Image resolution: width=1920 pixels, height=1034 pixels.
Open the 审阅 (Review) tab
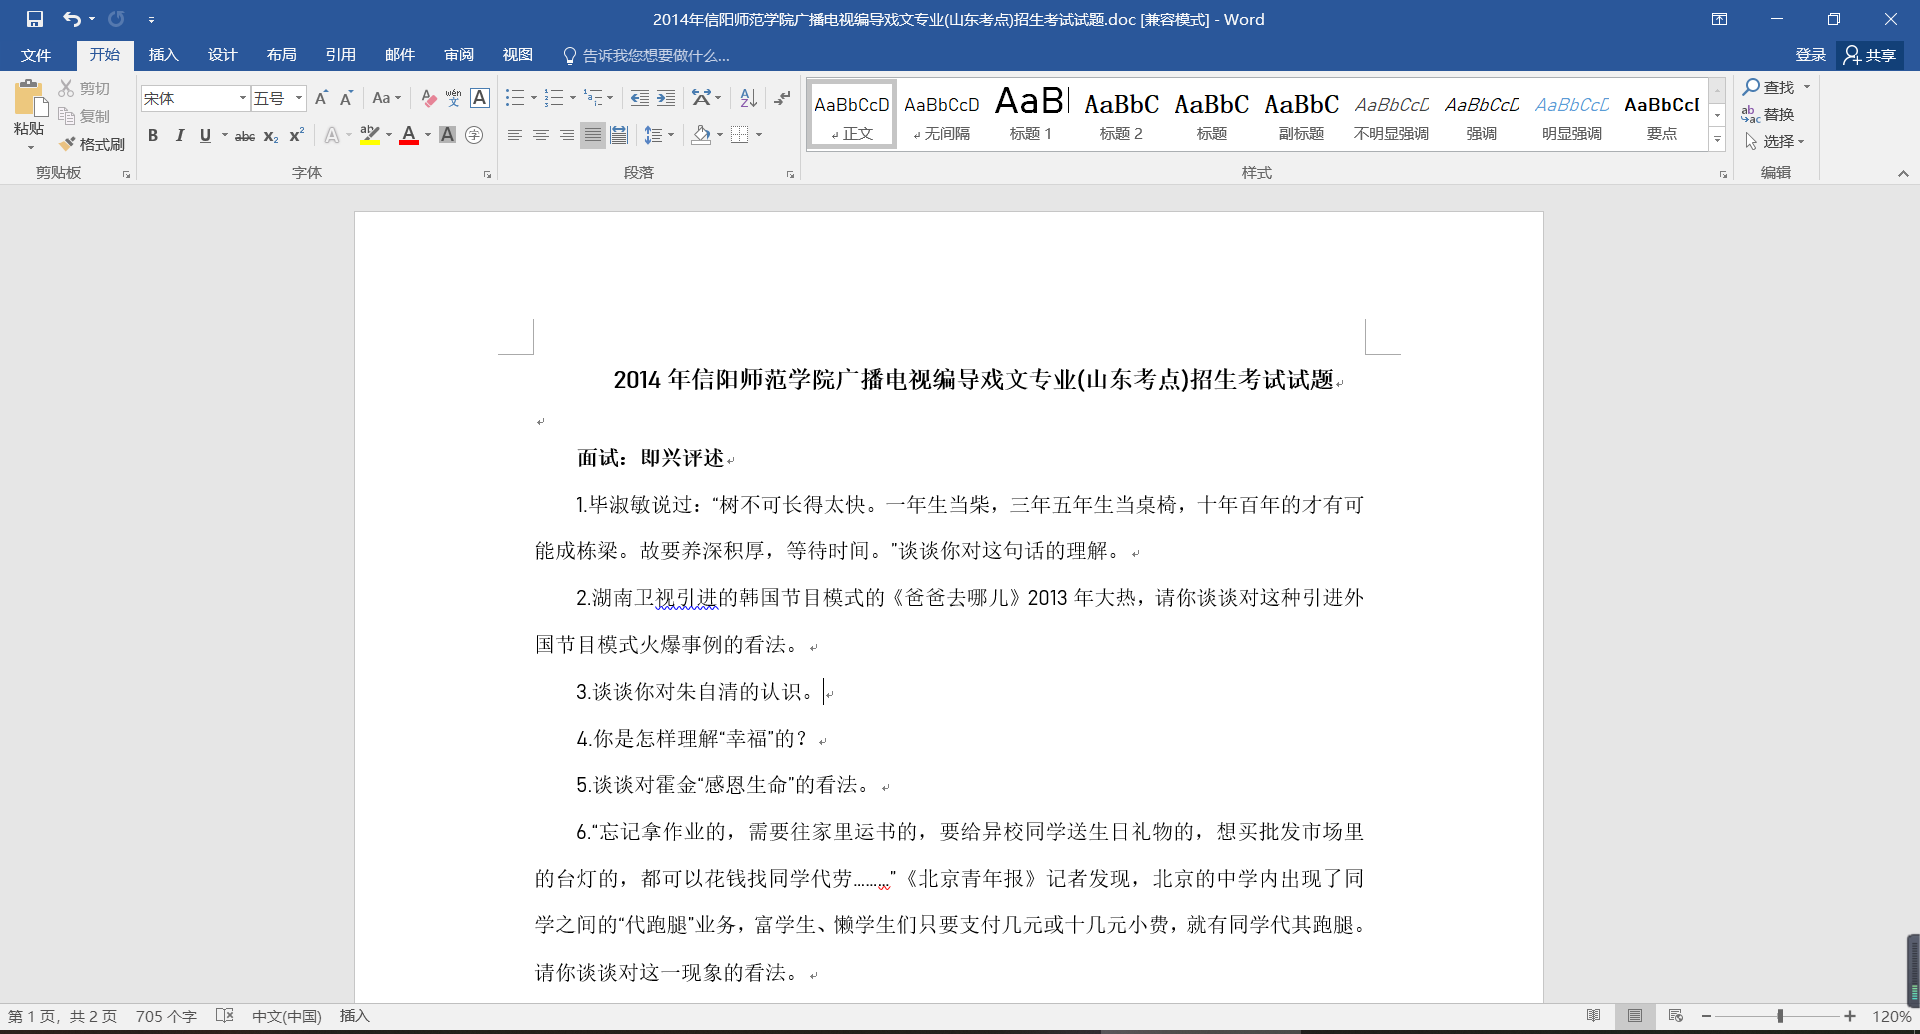[x=459, y=55]
